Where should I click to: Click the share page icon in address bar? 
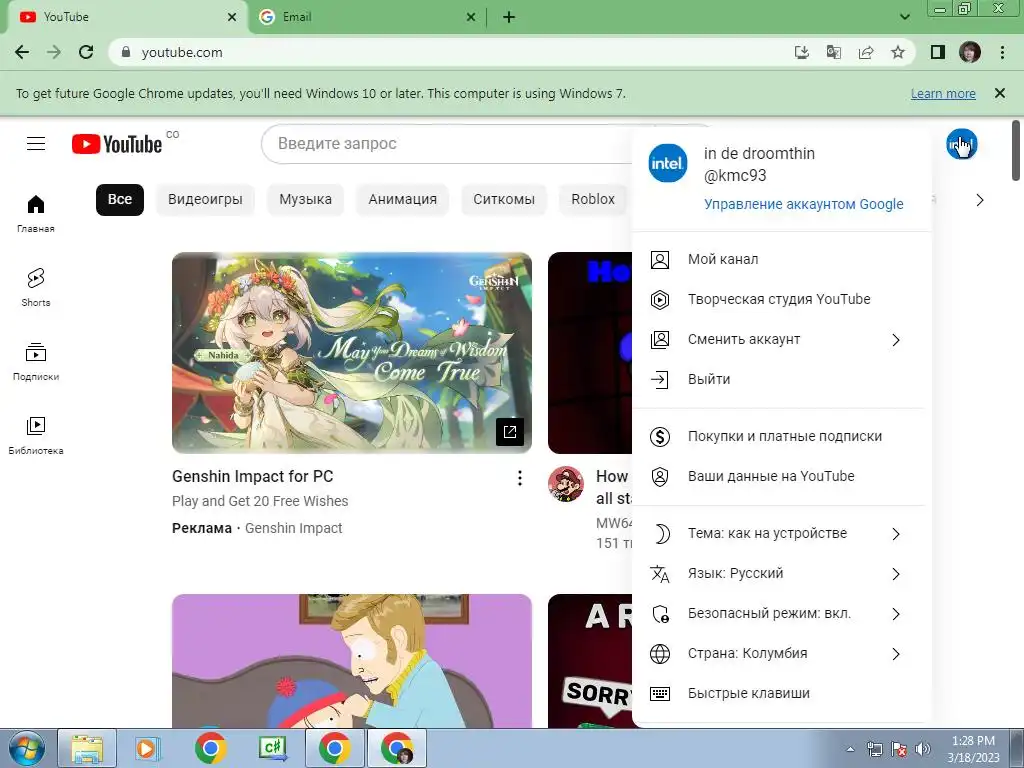pos(866,52)
